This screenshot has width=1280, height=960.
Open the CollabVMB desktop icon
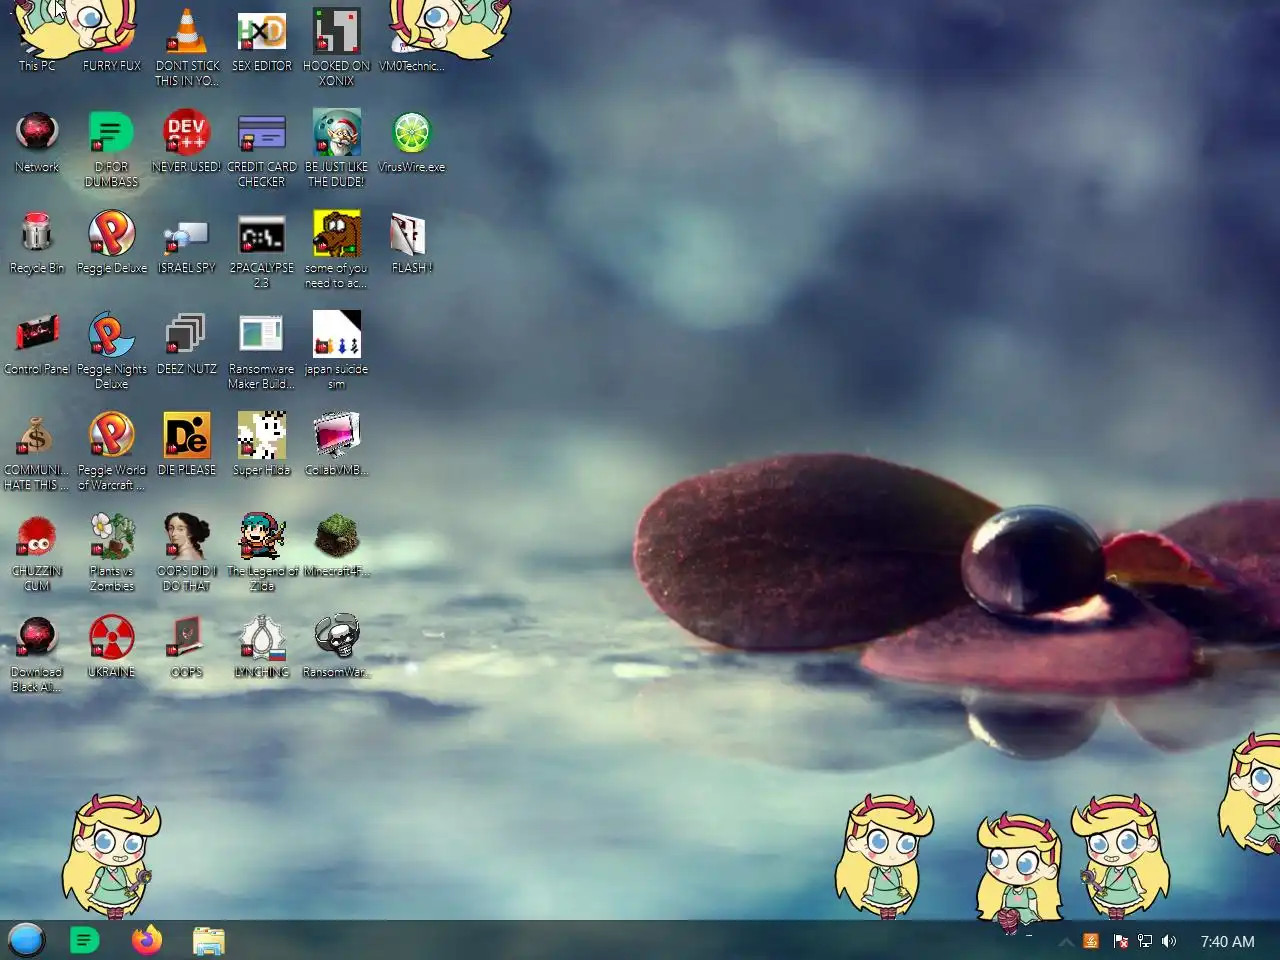tap(337, 444)
